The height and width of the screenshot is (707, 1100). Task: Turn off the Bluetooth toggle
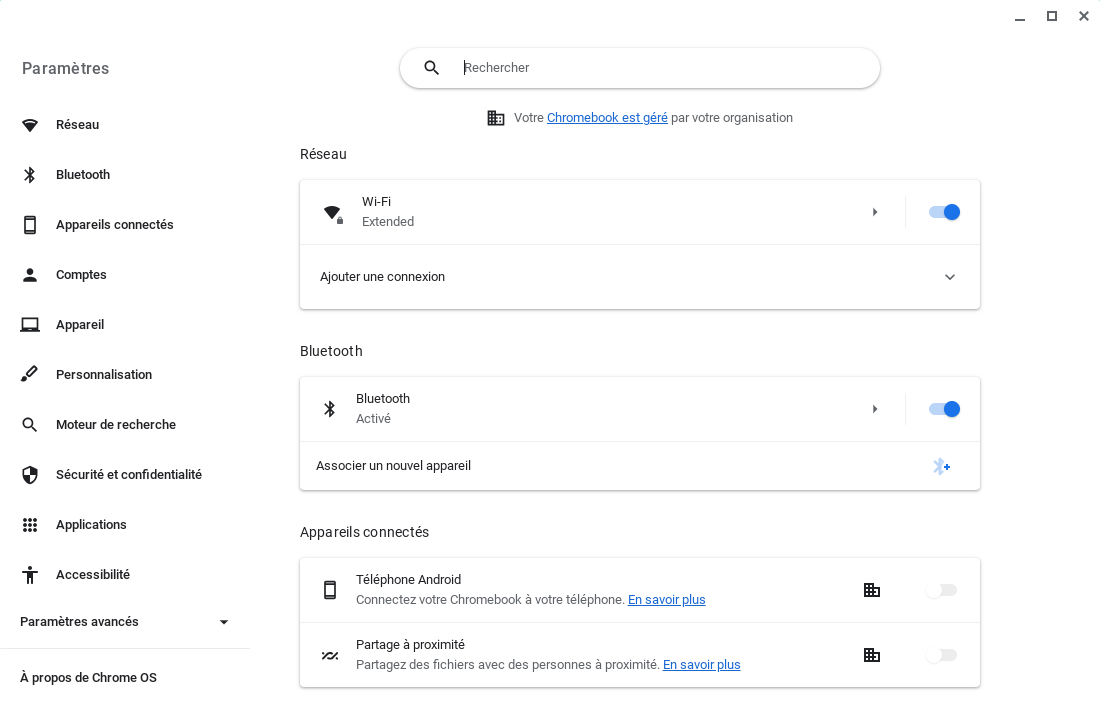[x=943, y=409]
